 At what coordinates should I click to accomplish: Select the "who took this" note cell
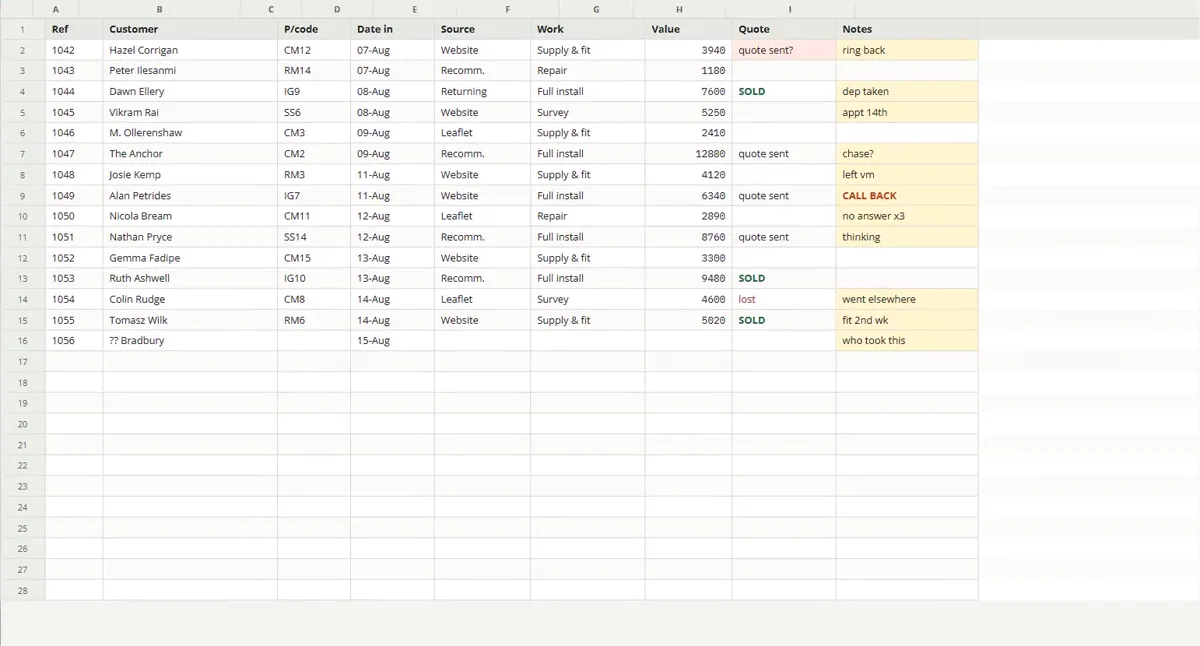907,341
